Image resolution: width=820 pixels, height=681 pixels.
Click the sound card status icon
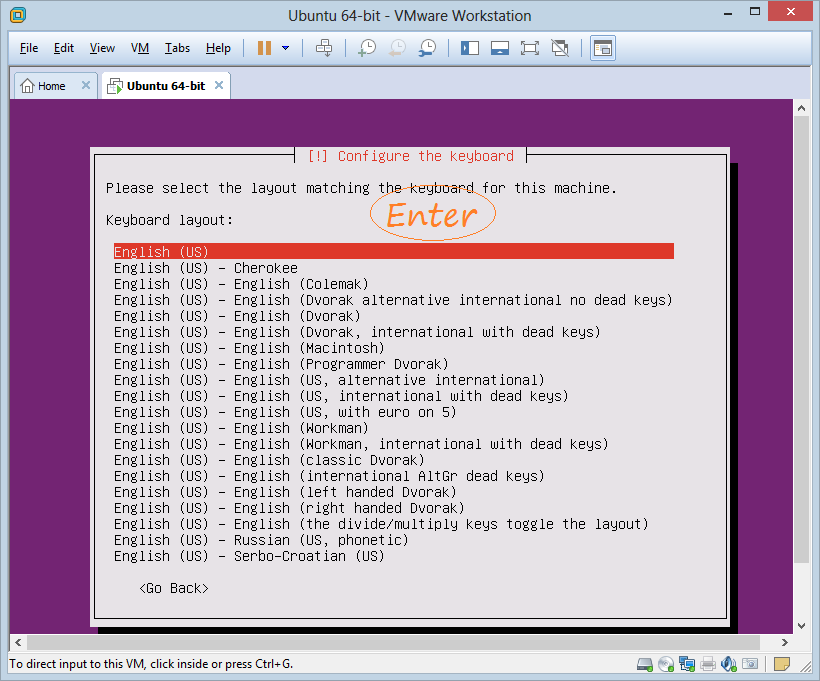728,664
